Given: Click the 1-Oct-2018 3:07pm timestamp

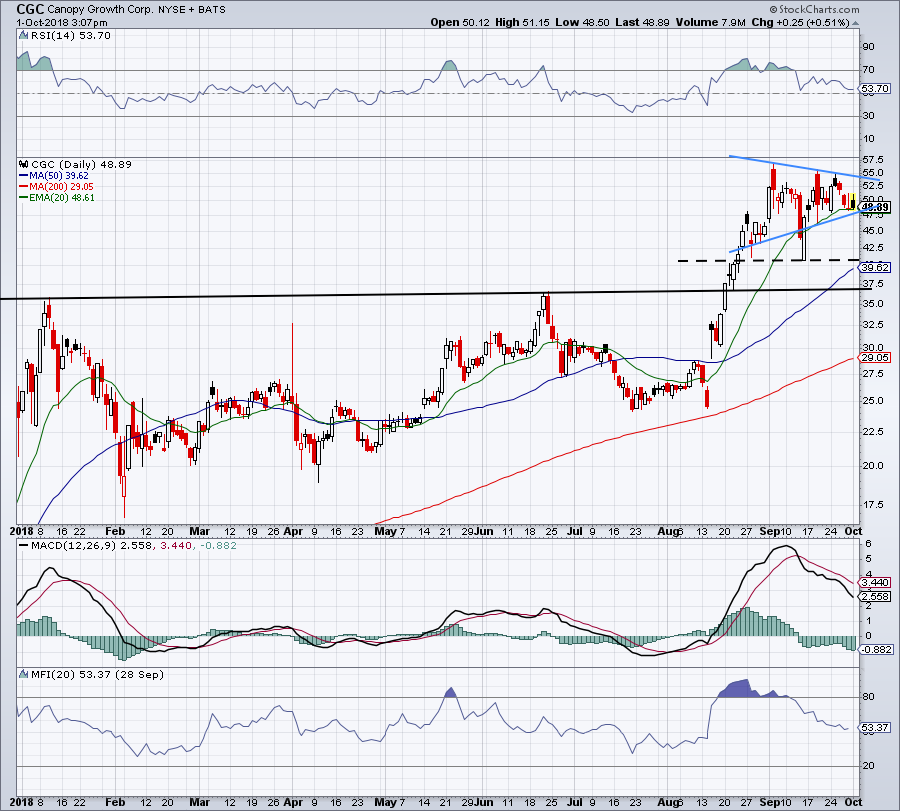Looking at the screenshot, I should [61, 23].
